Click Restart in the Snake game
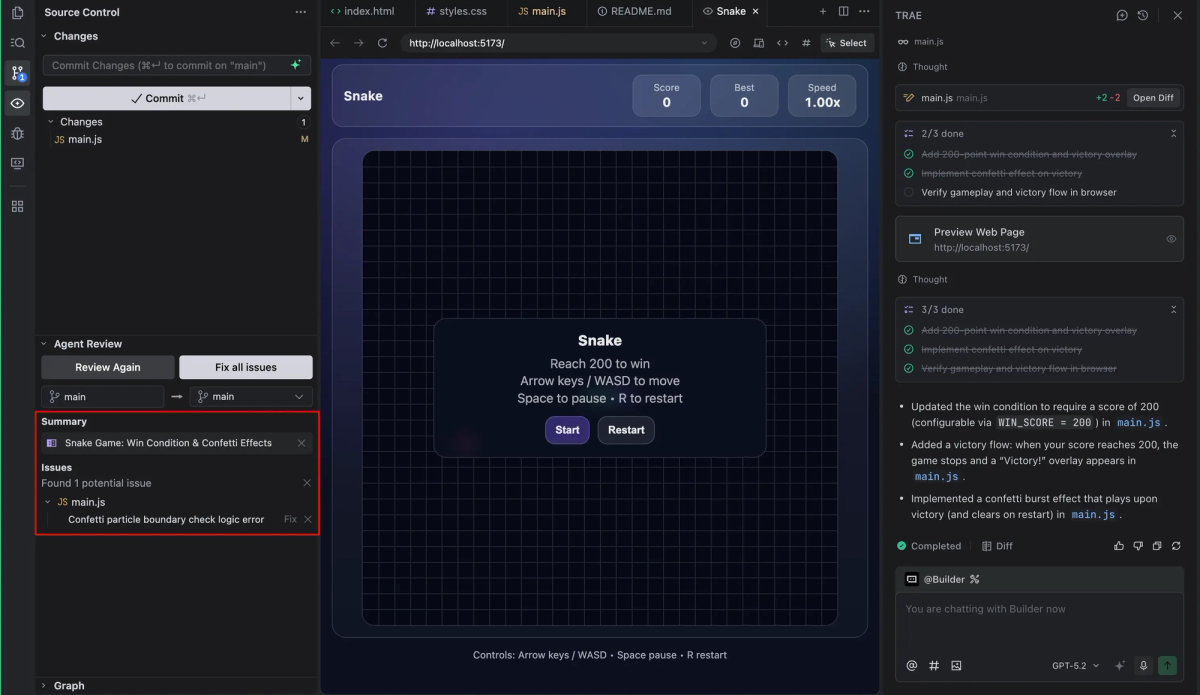The height and width of the screenshot is (695, 1200). click(626, 430)
